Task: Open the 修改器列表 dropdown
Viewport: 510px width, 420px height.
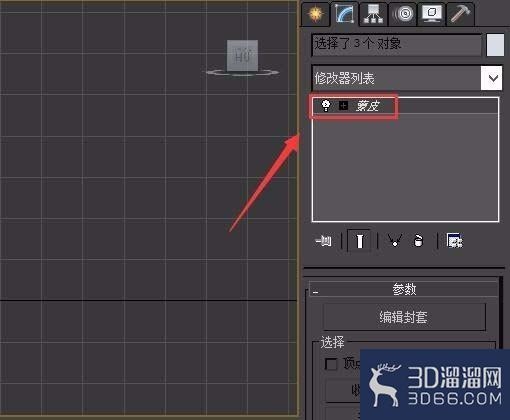Action: coord(407,78)
